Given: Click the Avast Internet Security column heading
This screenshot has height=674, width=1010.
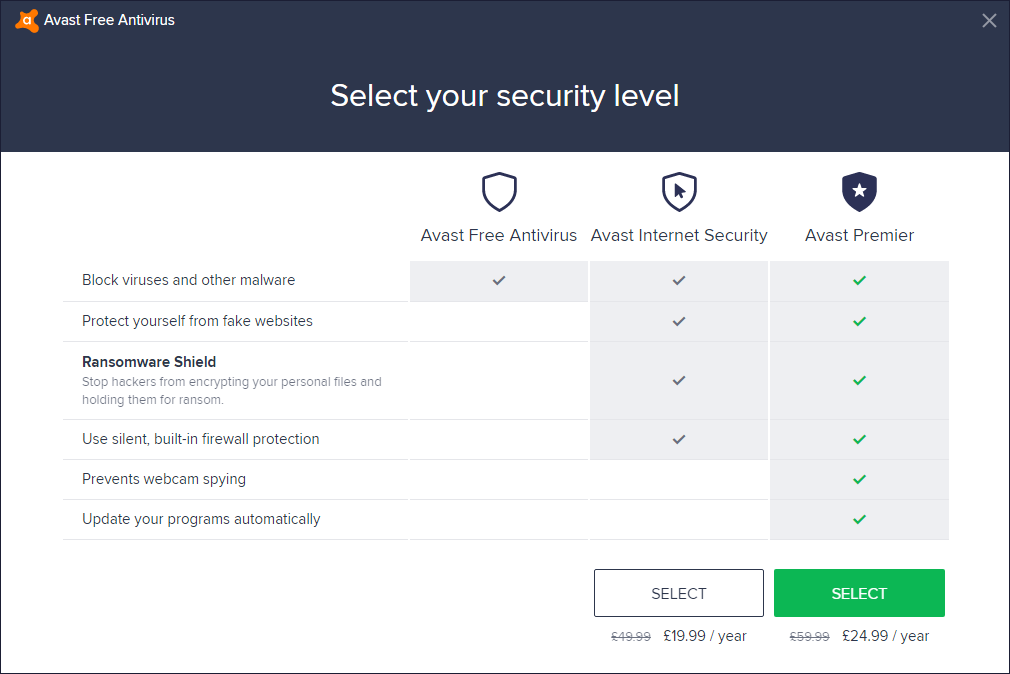Looking at the screenshot, I should [679, 236].
